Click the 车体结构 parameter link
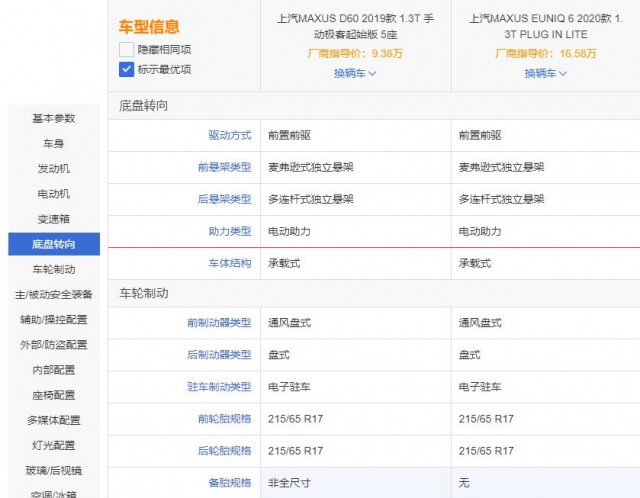This screenshot has width=640, height=498. [230, 263]
